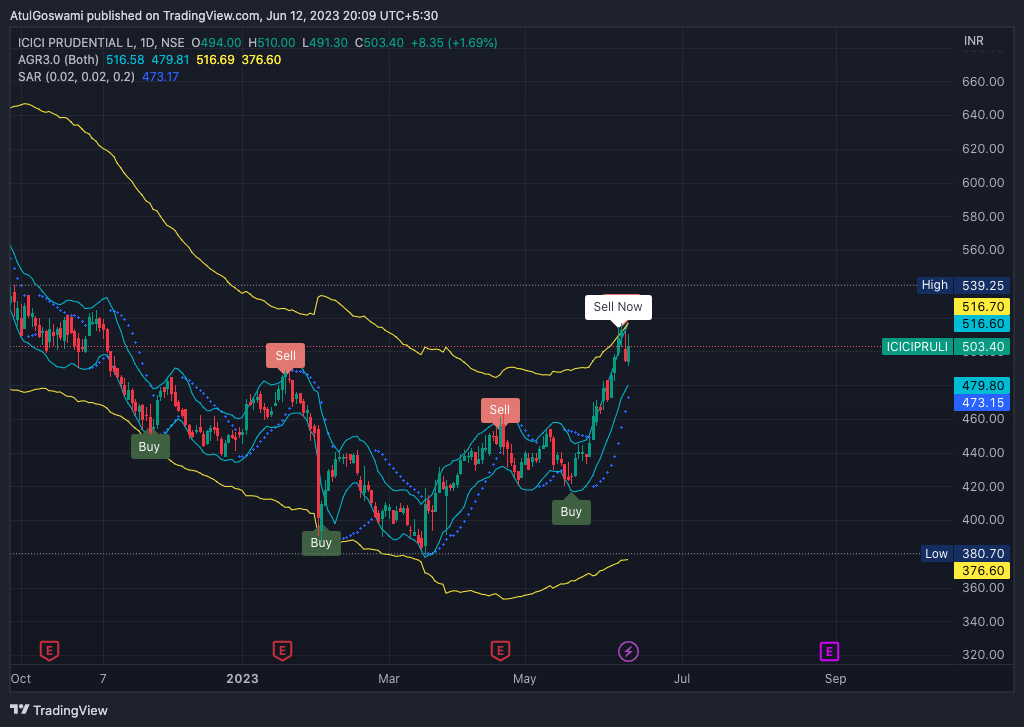
Task: Click the earnings icon near Oct
Action: click(x=50, y=651)
